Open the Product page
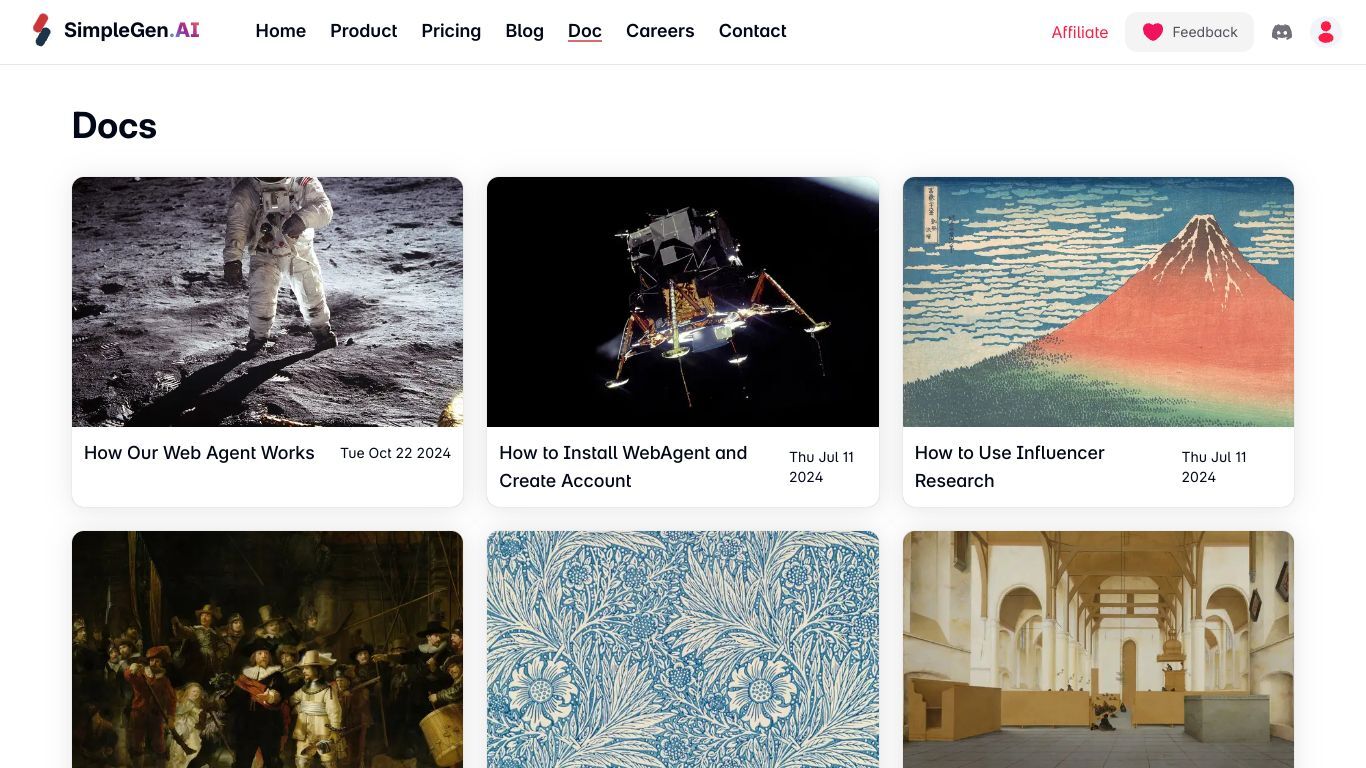The image size is (1366, 768). 364,31
